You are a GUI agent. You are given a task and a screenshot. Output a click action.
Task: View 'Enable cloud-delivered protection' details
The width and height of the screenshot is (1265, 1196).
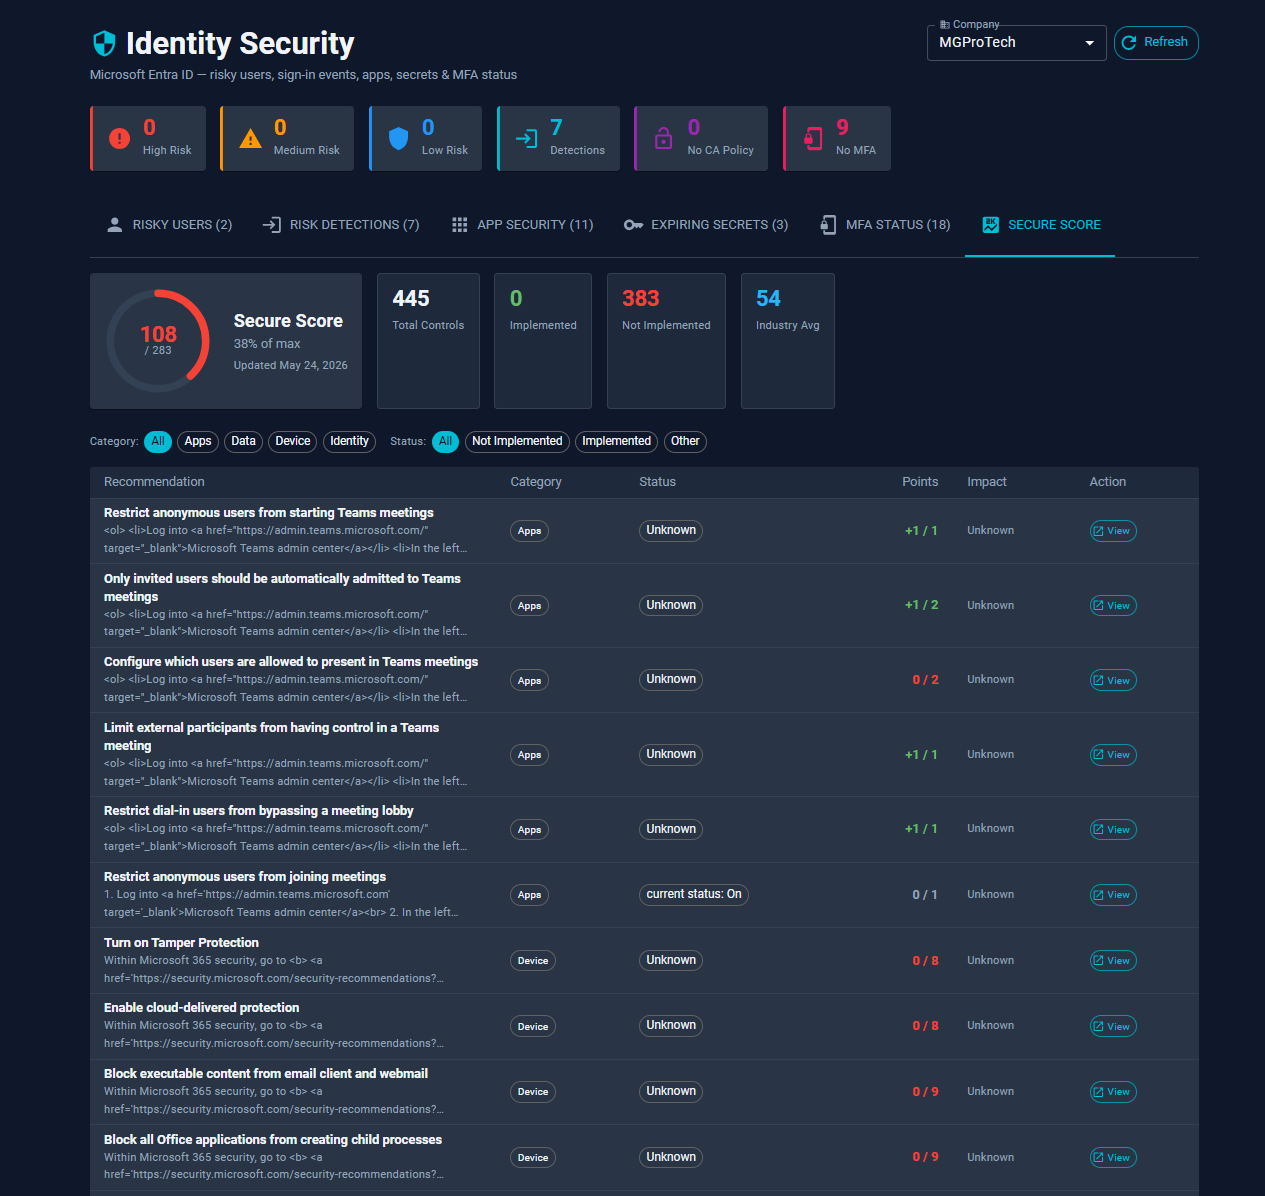pyautogui.click(x=1113, y=1027)
